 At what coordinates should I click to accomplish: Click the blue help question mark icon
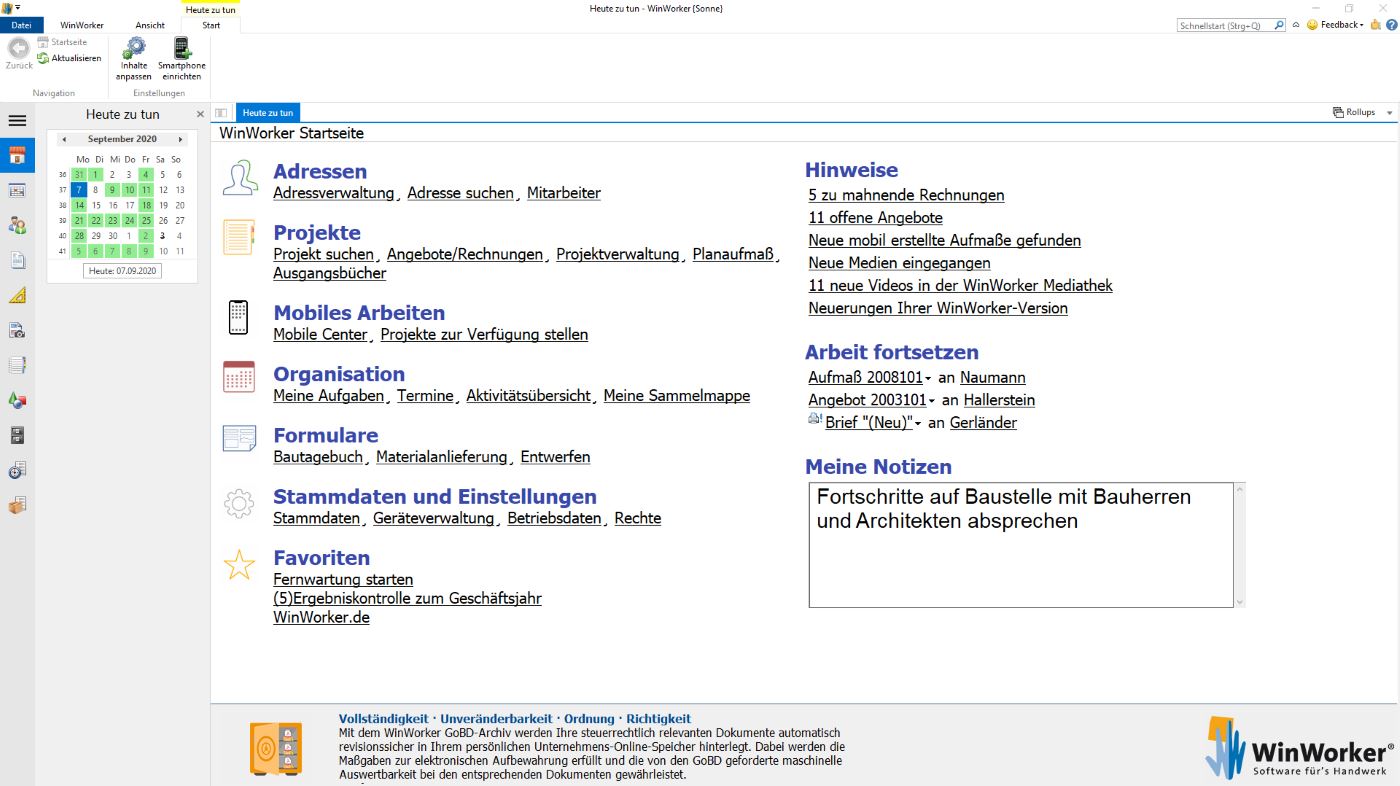point(1390,25)
